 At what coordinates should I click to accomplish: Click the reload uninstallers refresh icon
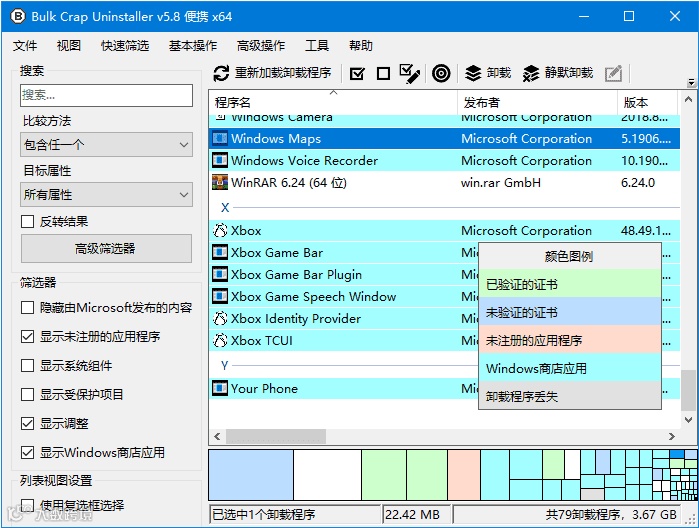coord(221,73)
